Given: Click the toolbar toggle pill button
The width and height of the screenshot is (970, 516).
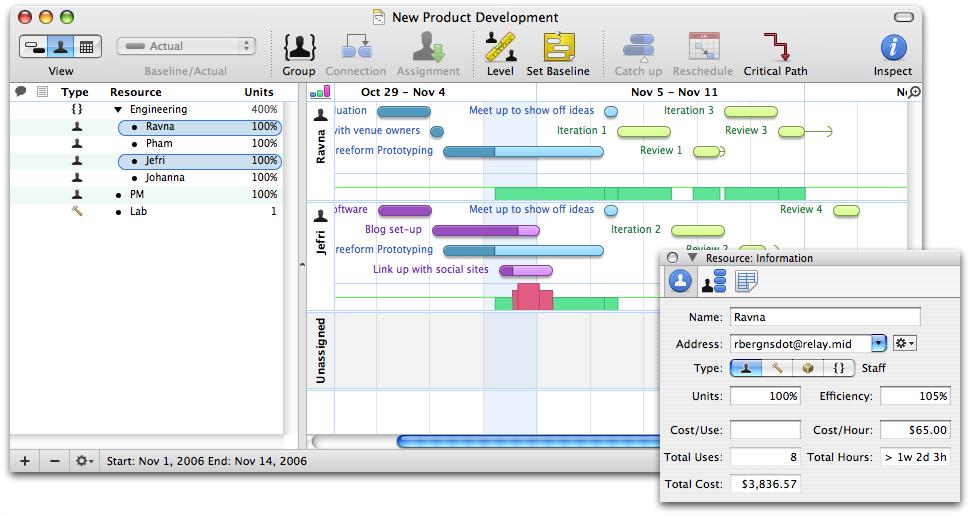Looking at the screenshot, I should (904, 17).
